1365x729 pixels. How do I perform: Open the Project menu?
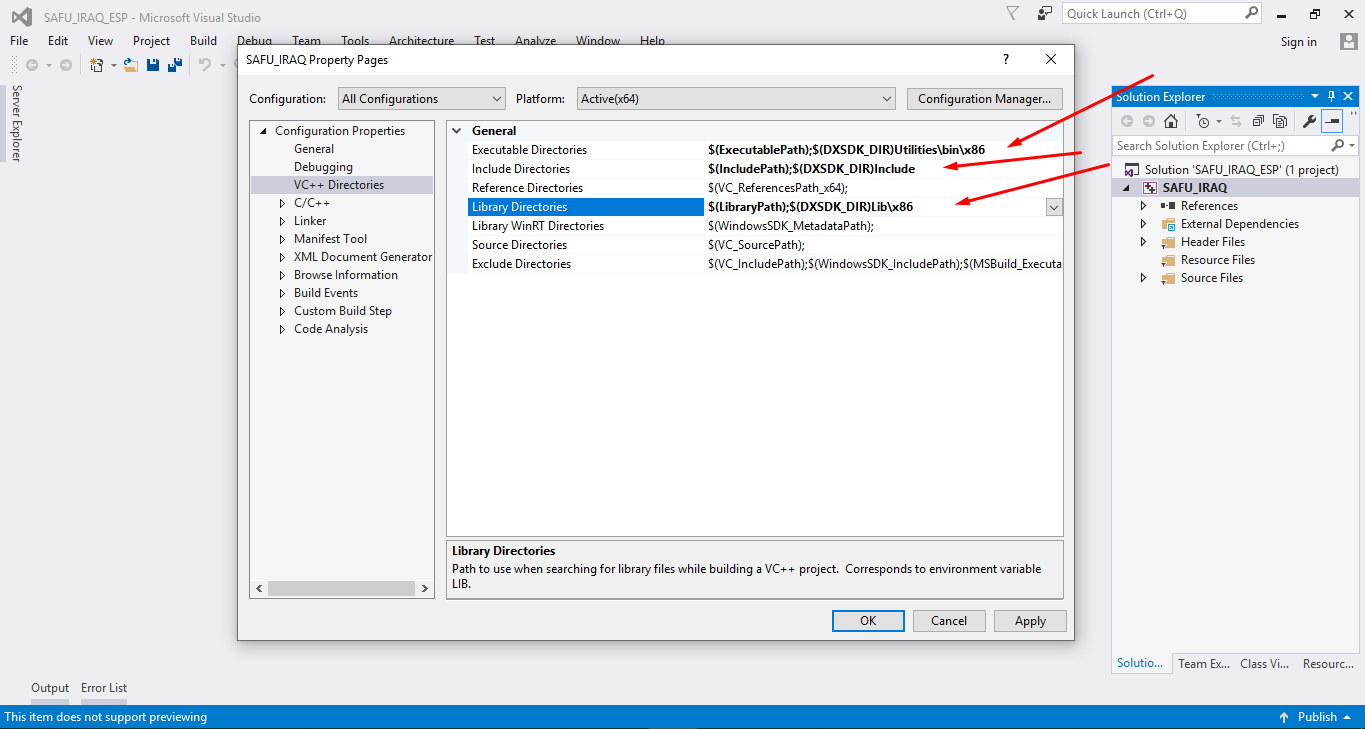coord(151,41)
